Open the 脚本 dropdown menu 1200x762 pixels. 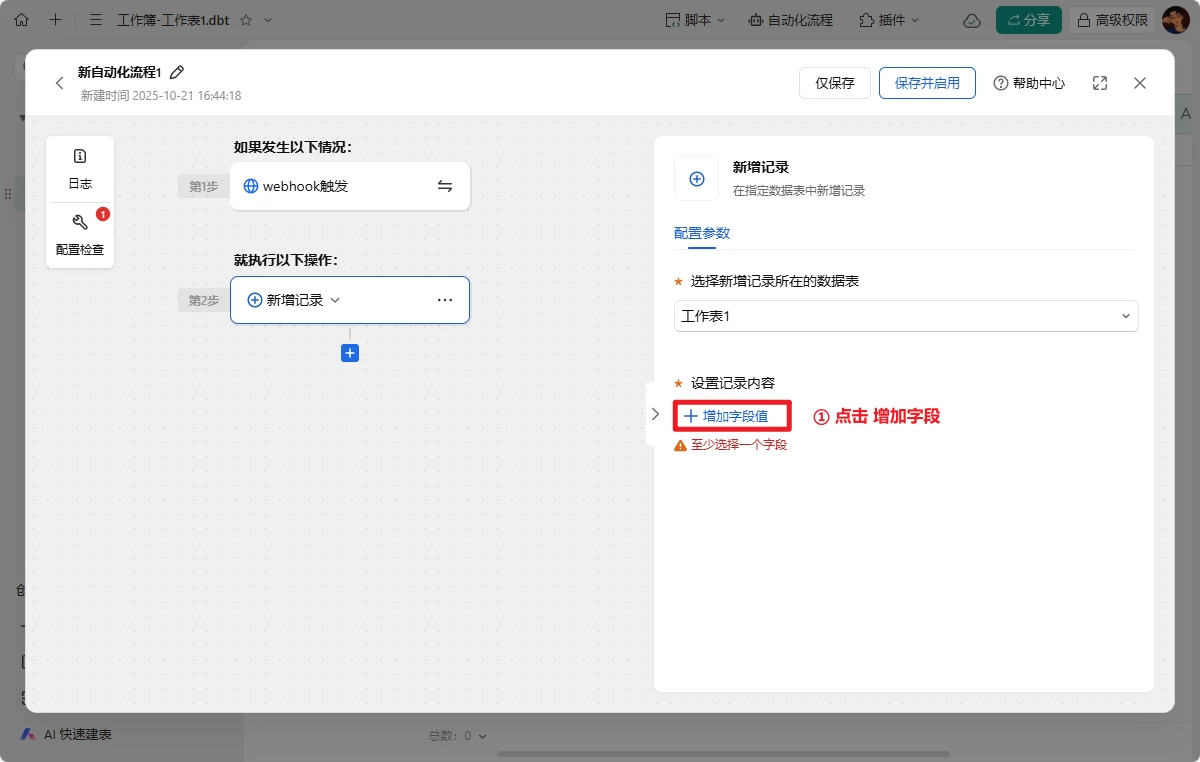tap(695, 20)
